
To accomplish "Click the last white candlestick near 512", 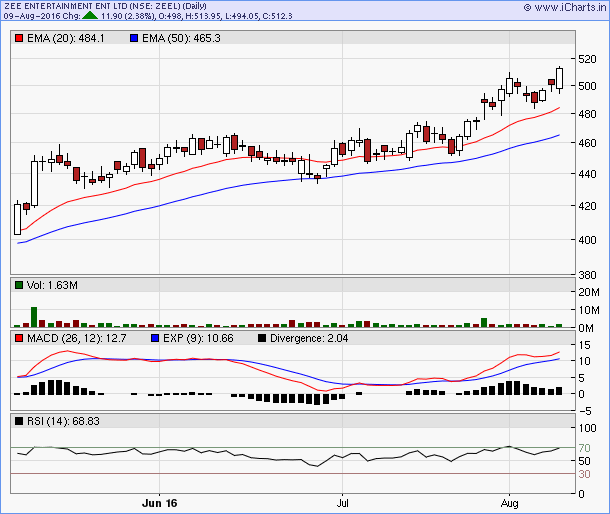I will pos(559,78).
